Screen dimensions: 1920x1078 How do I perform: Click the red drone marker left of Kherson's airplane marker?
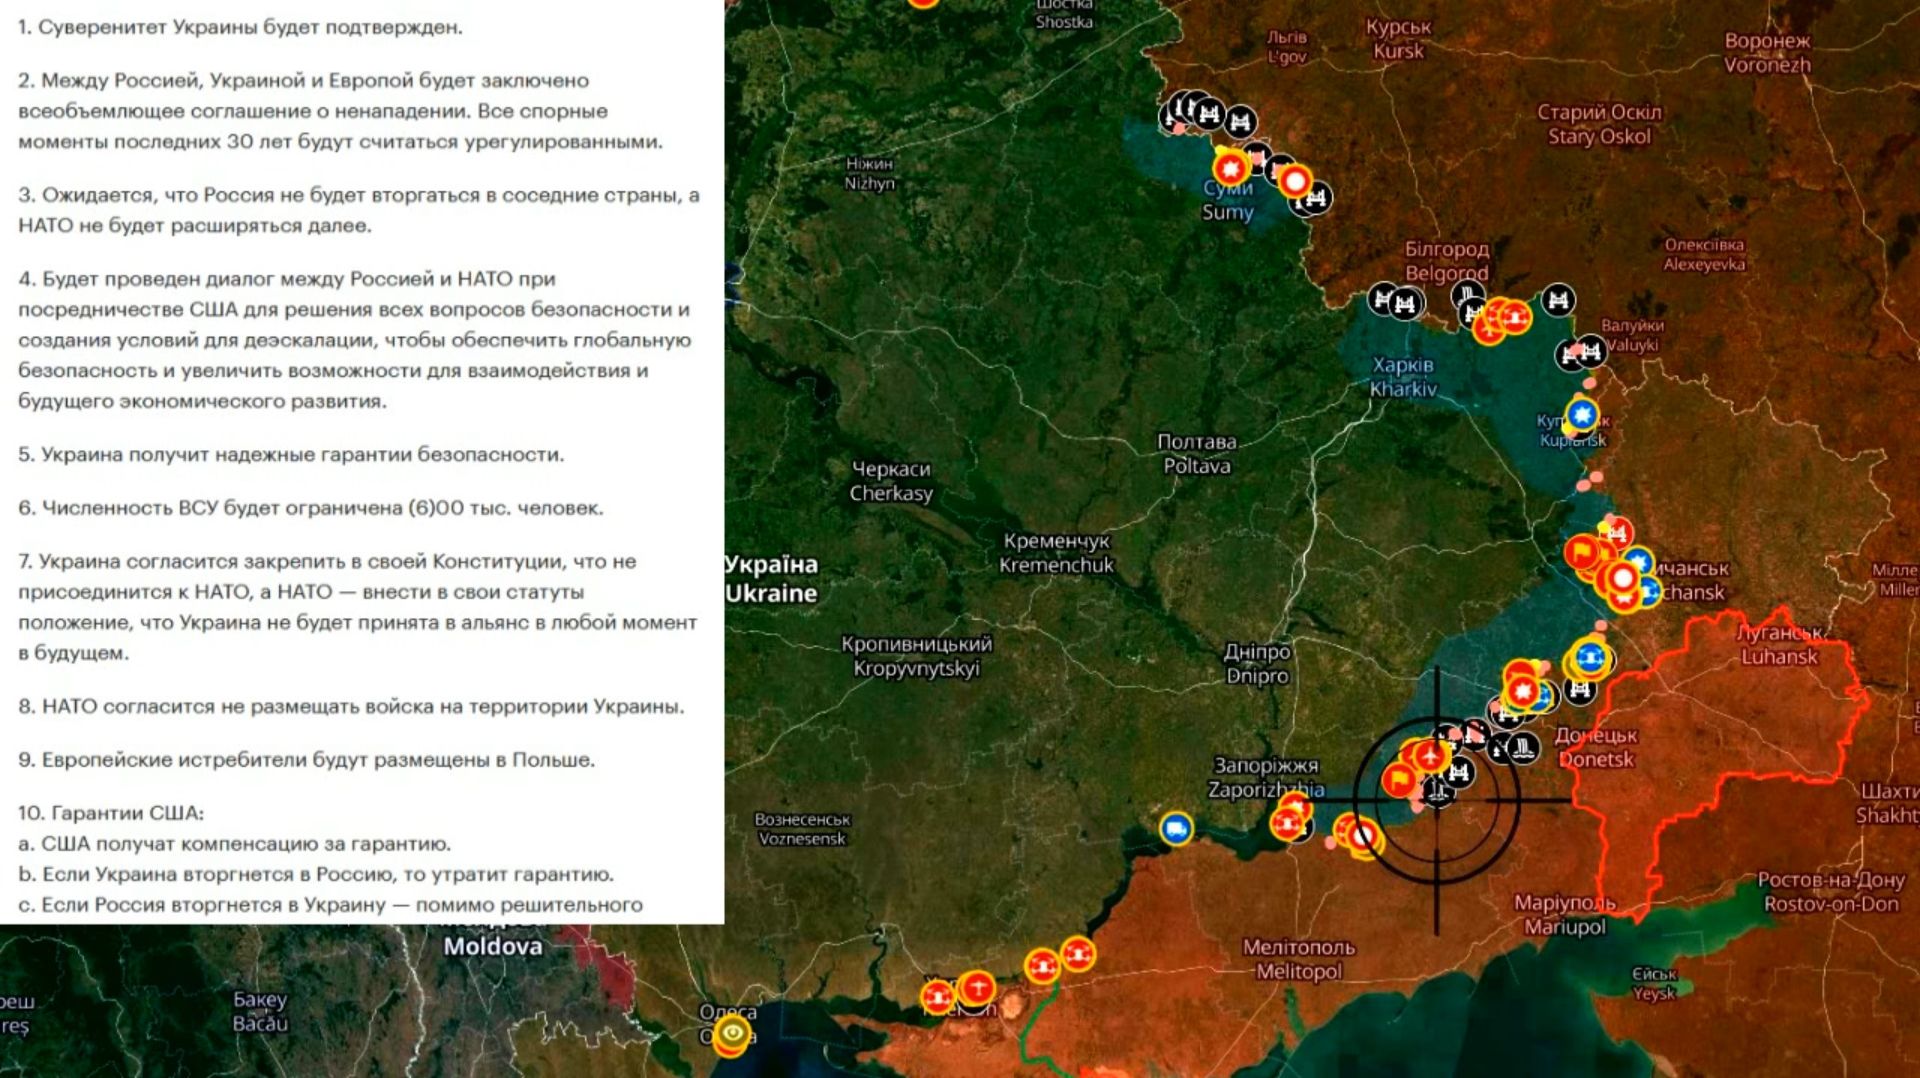click(938, 996)
